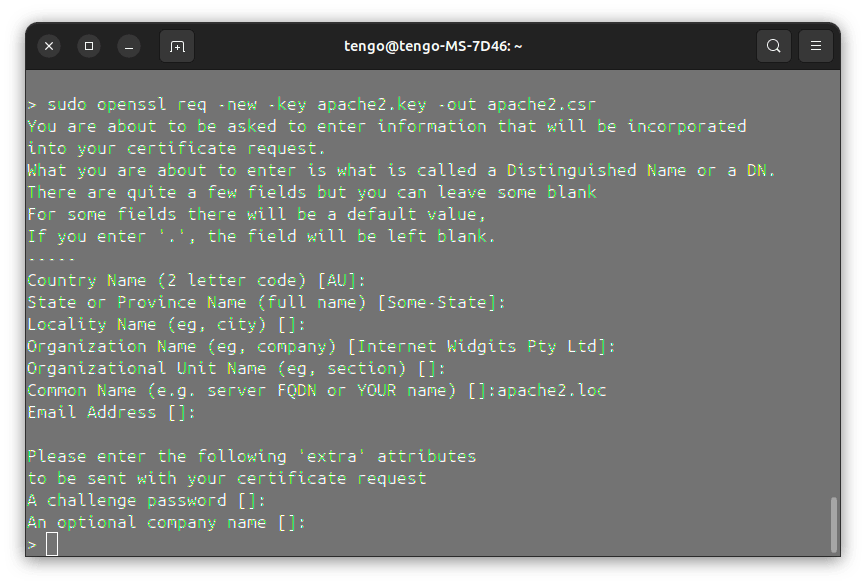Open the hamburger menu

(815, 46)
